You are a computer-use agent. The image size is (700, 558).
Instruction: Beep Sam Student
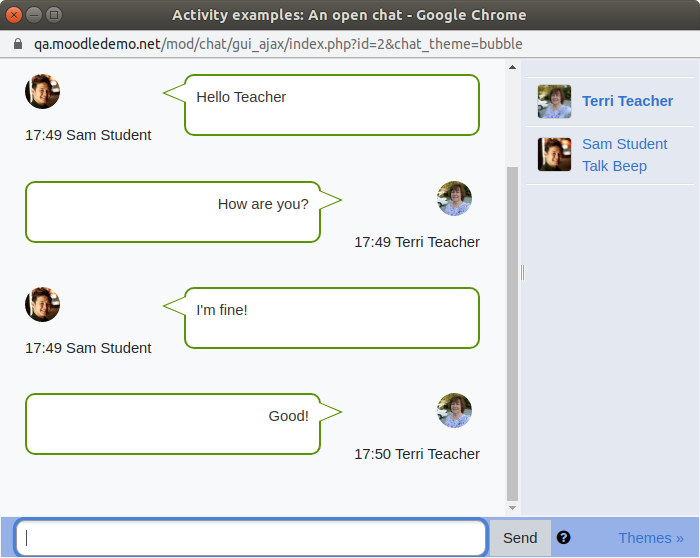coord(629,166)
